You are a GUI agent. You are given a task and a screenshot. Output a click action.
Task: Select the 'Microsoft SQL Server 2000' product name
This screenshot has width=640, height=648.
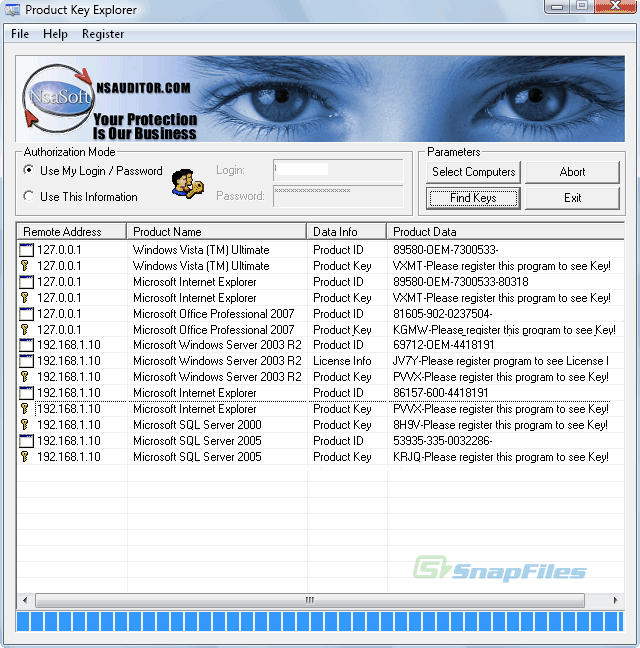coord(197,425)
